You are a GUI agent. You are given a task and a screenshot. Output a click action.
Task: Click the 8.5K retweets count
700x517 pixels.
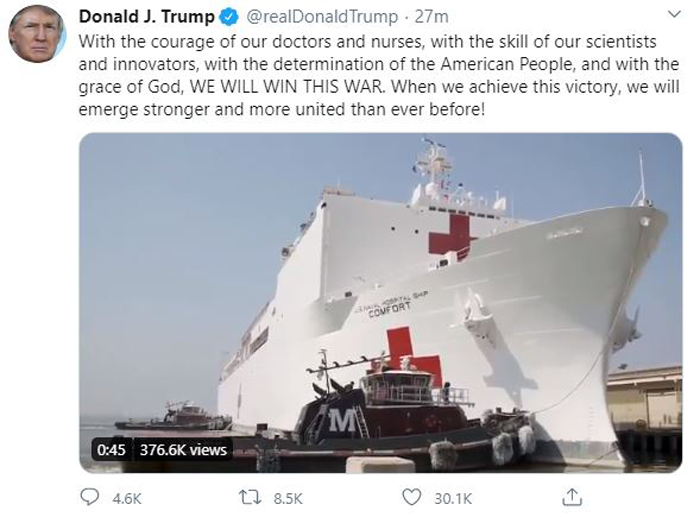[288, 498]
